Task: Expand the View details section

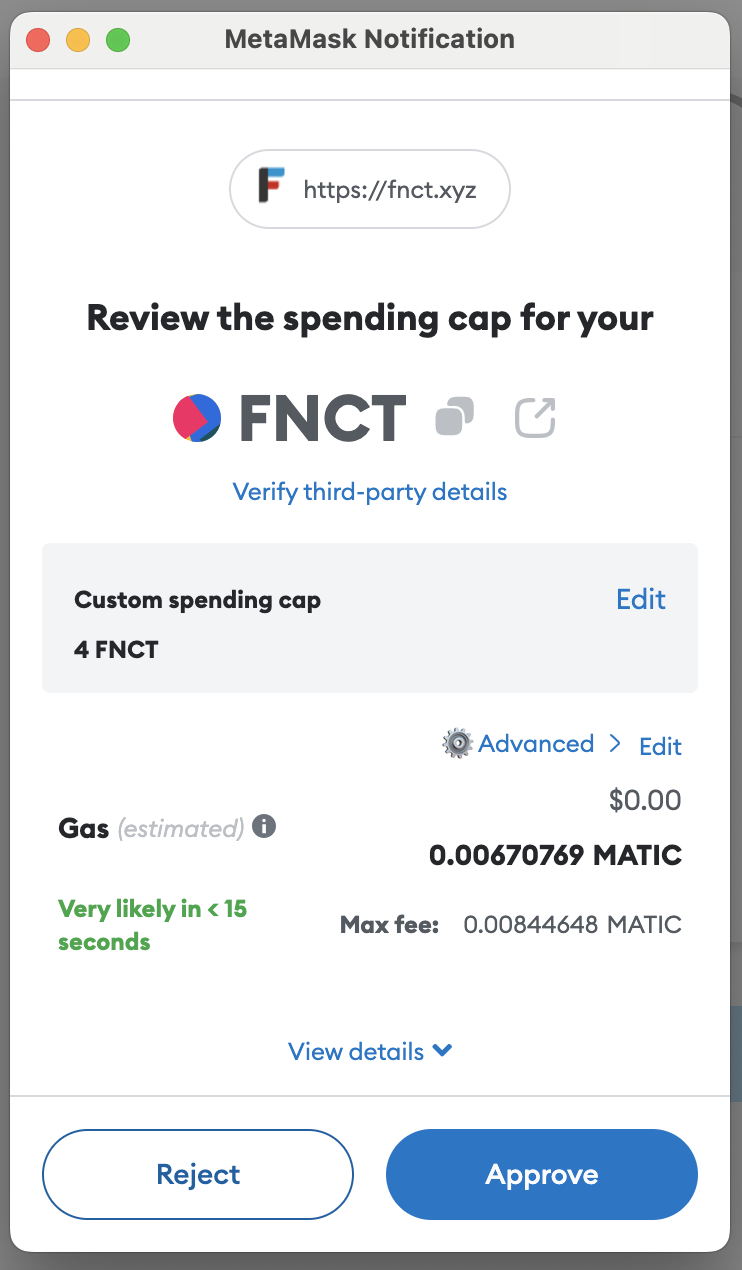Action: [370, 1051]
